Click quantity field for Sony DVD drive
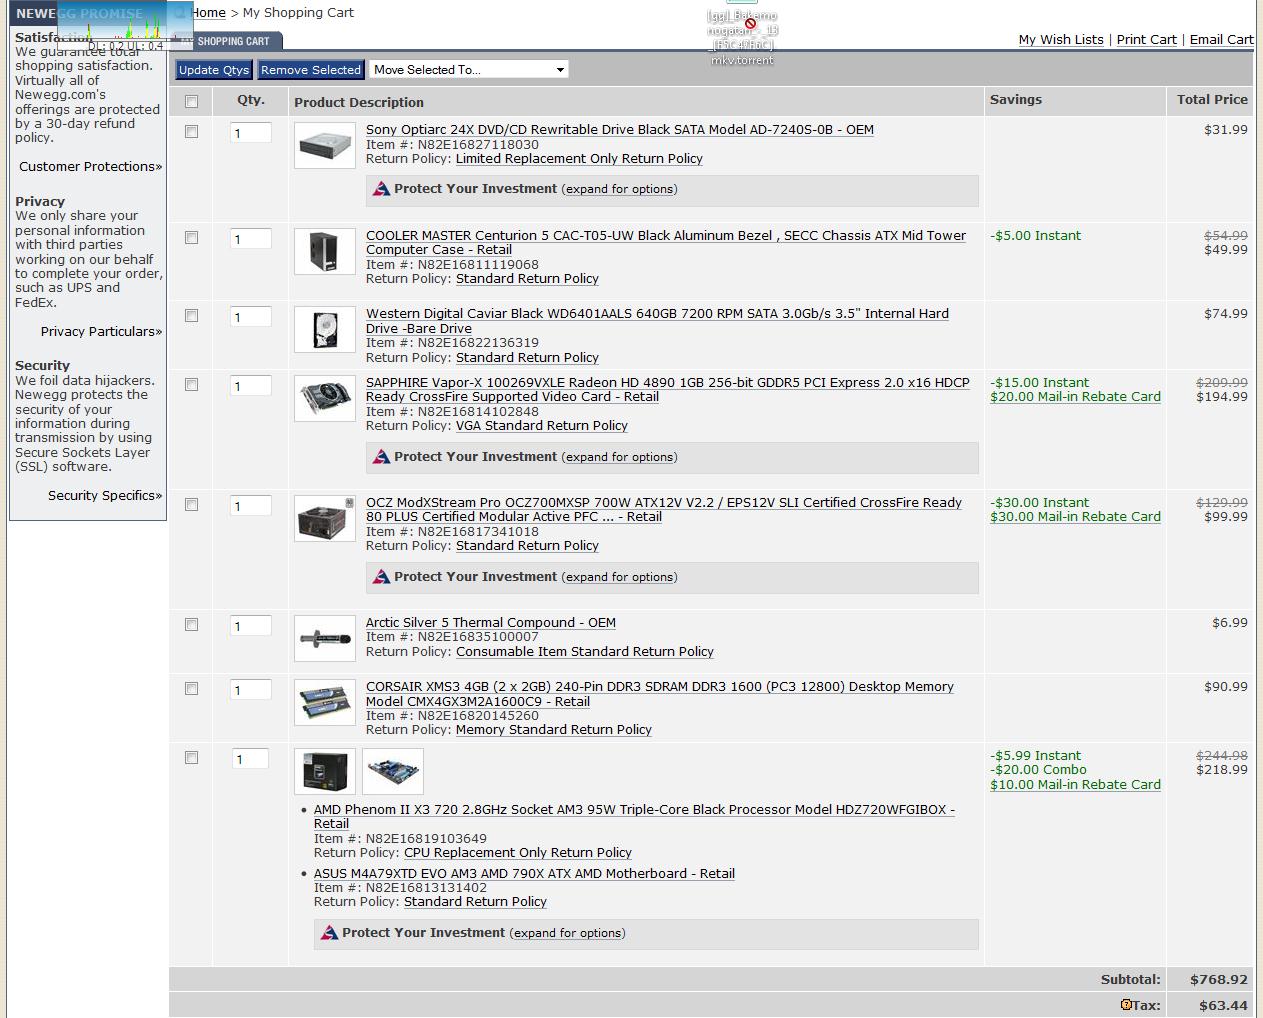 pos(250,133)
